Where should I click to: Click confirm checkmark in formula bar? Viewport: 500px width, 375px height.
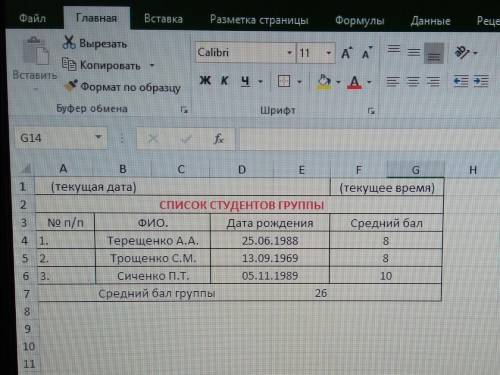[x=186, y=139]
